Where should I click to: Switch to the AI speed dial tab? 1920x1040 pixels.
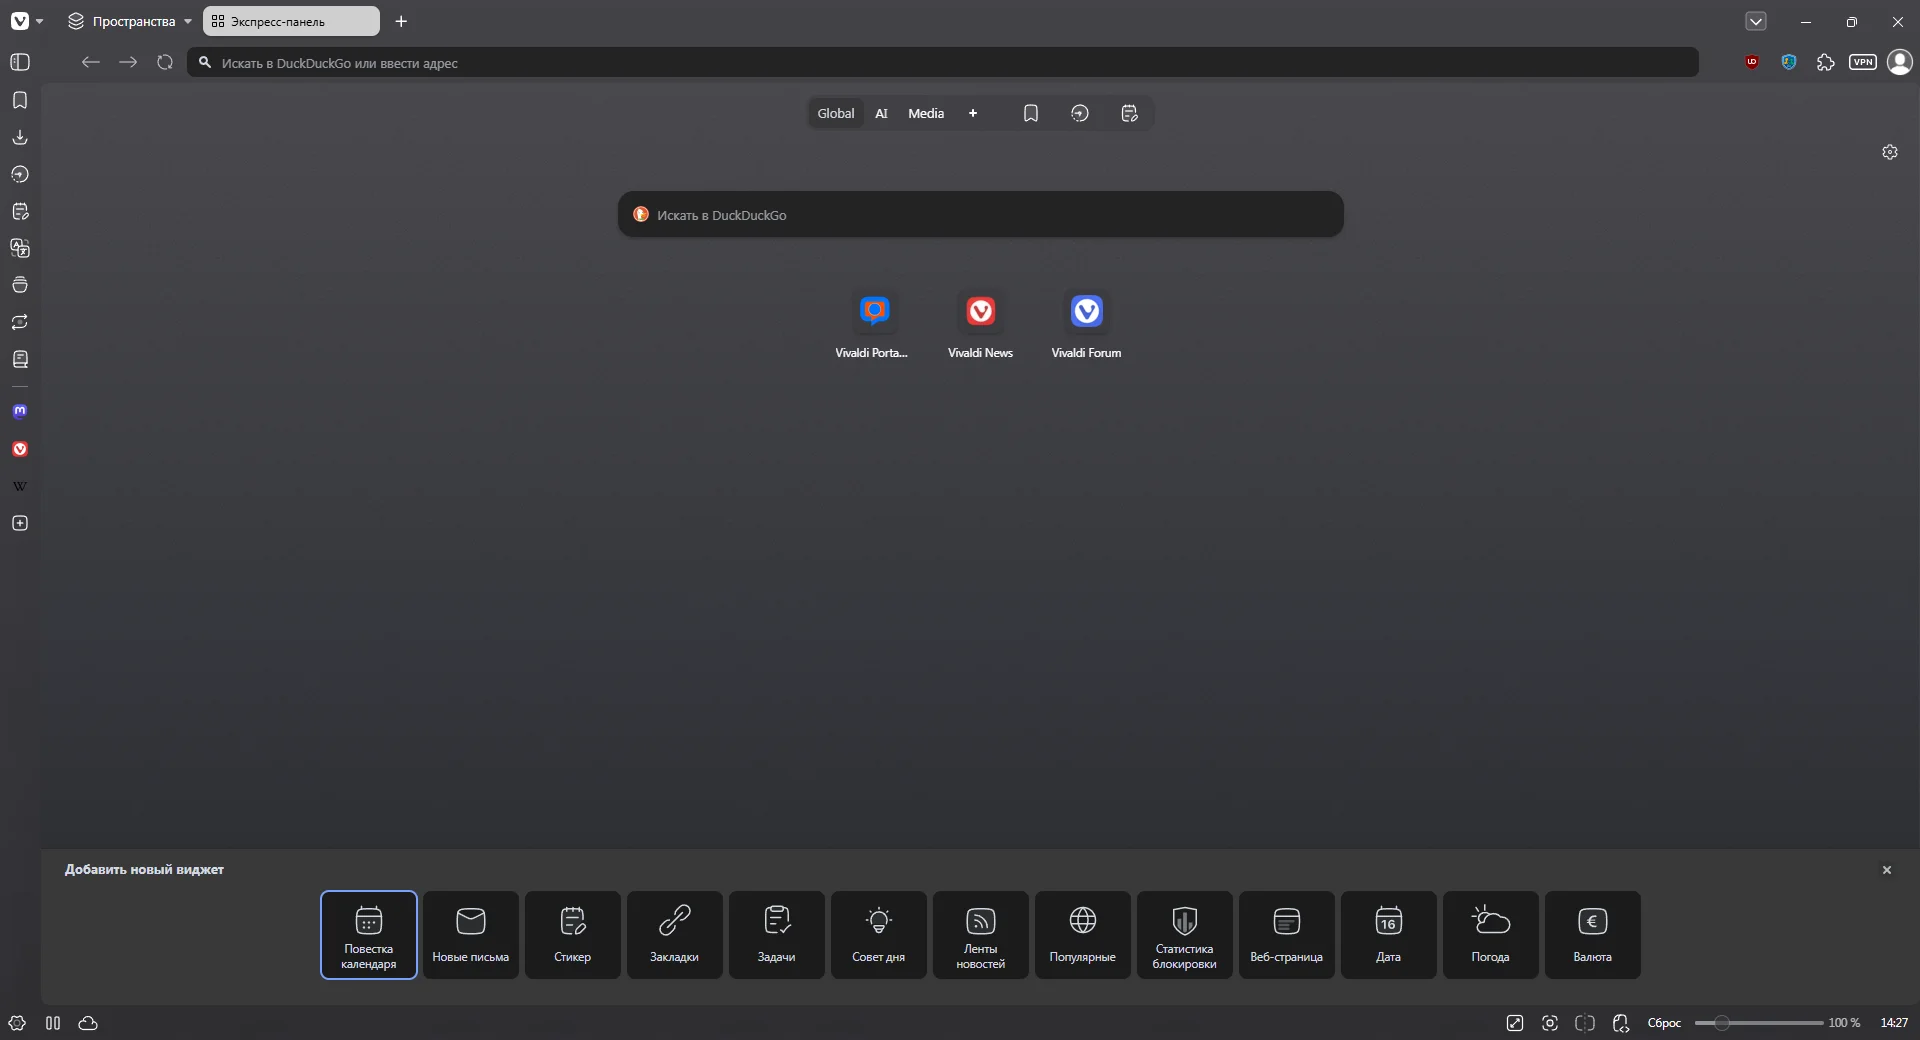881,113
